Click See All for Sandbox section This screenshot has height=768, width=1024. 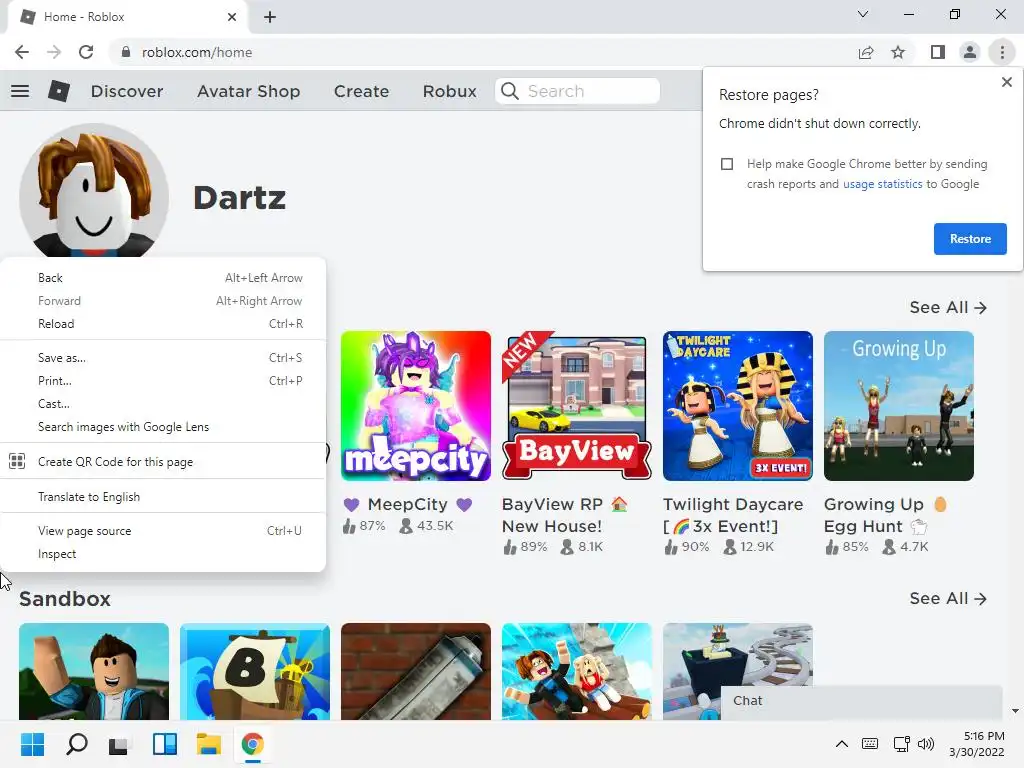pos(948,598)
